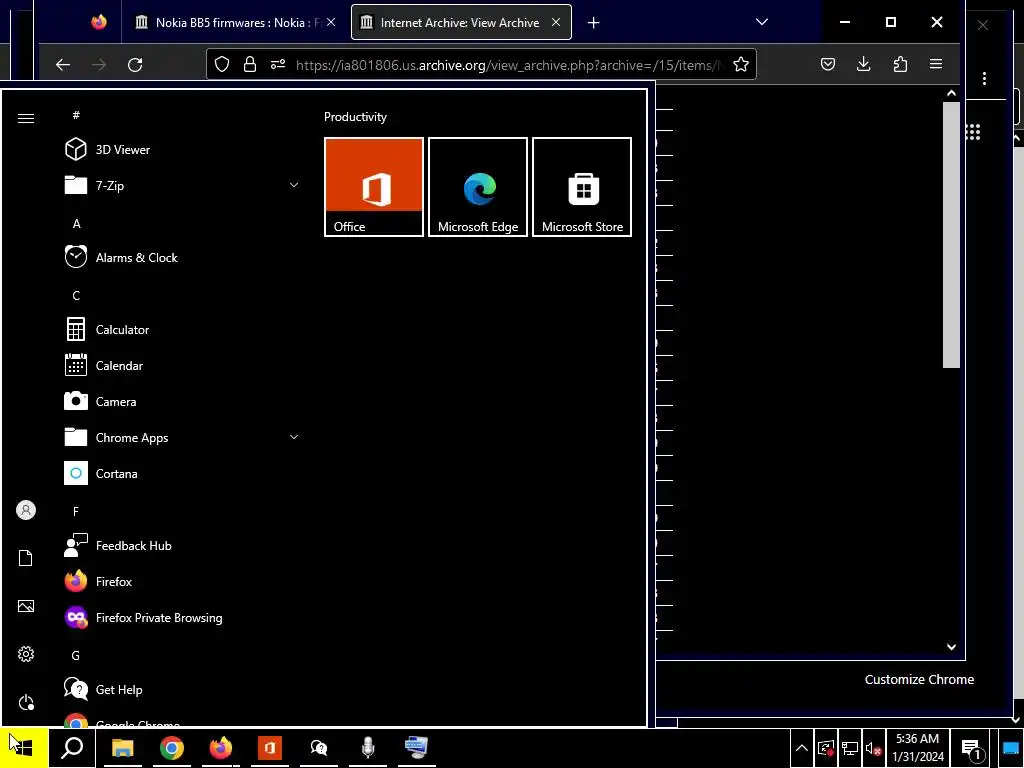Image resolution: width=1024 pixels, height=768 pixels.
Task: Open File Explorer from the taskbar
Action: tap(122, 748)
